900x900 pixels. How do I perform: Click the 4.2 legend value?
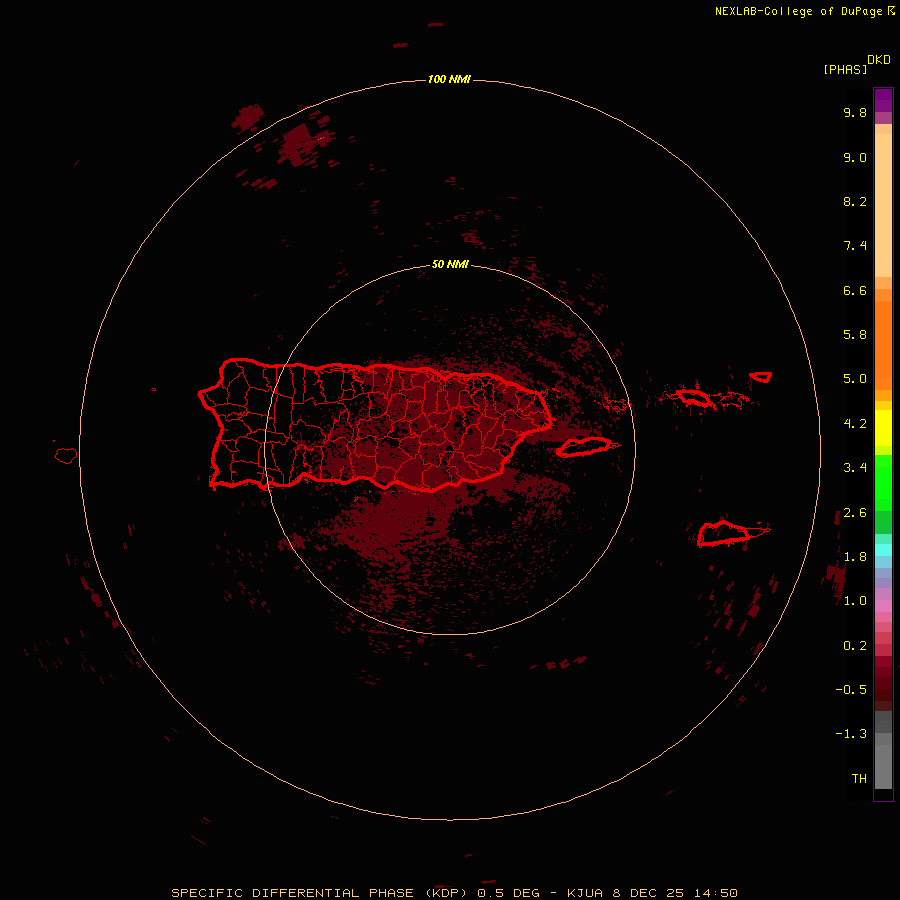(855, 424)
